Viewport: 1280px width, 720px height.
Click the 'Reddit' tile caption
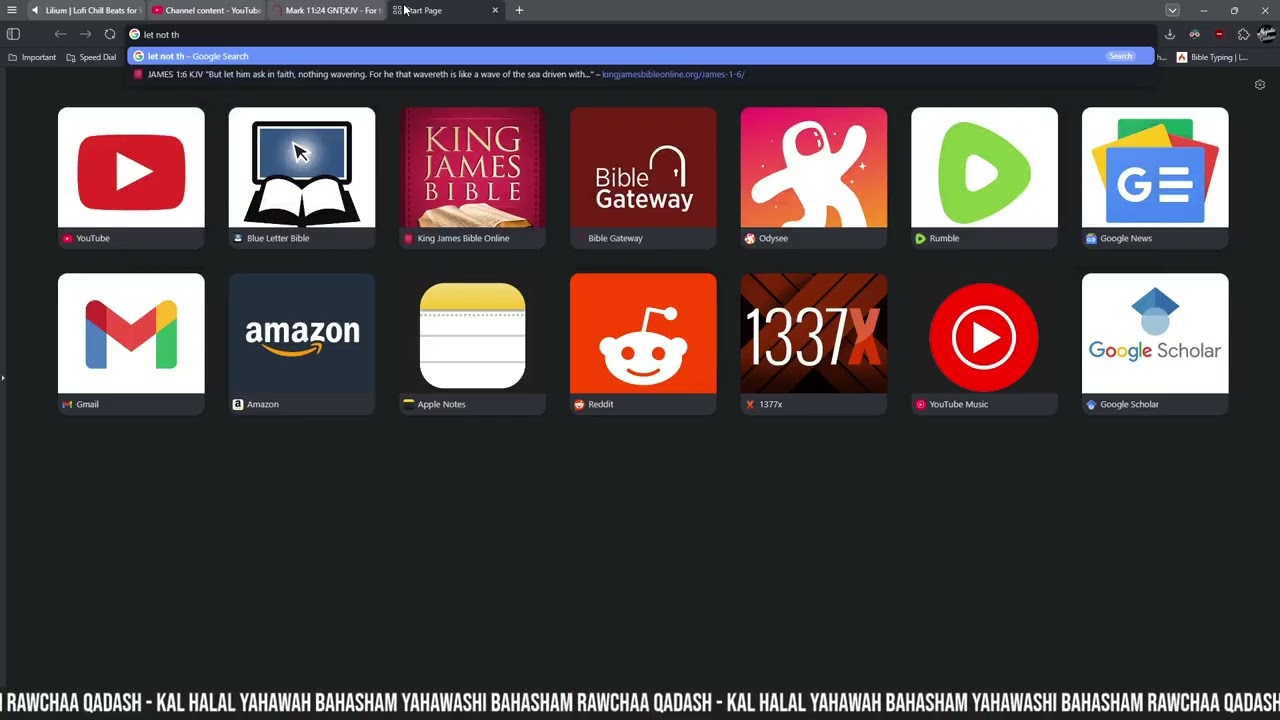coord(601,404)
